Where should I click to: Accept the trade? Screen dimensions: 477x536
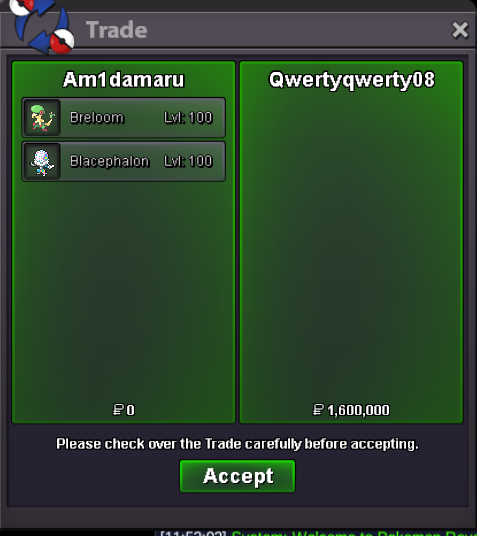click(237, 476)
